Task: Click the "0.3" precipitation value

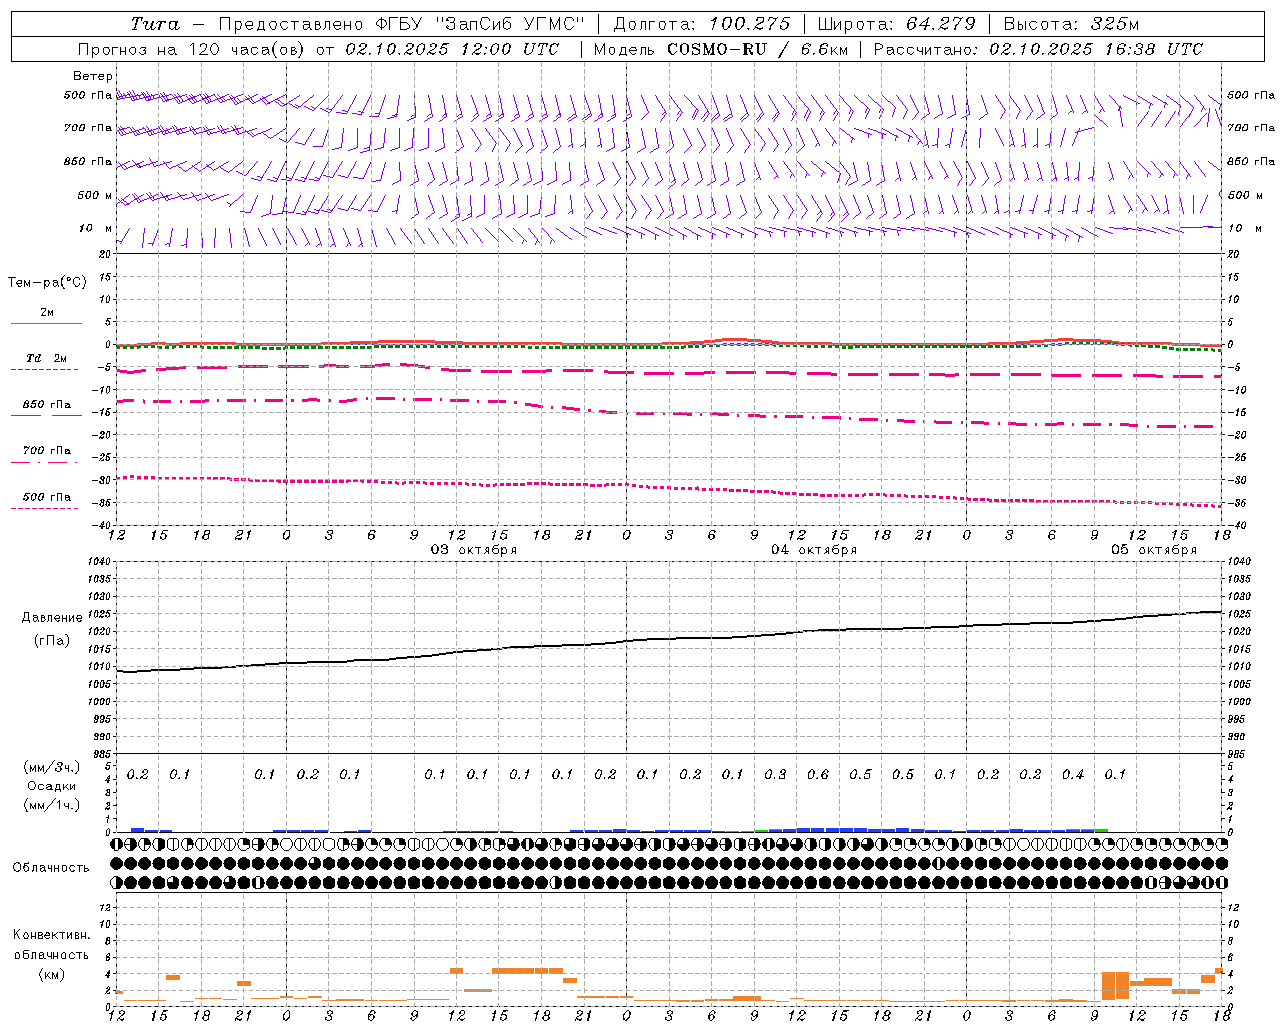Action: (775, 774)
